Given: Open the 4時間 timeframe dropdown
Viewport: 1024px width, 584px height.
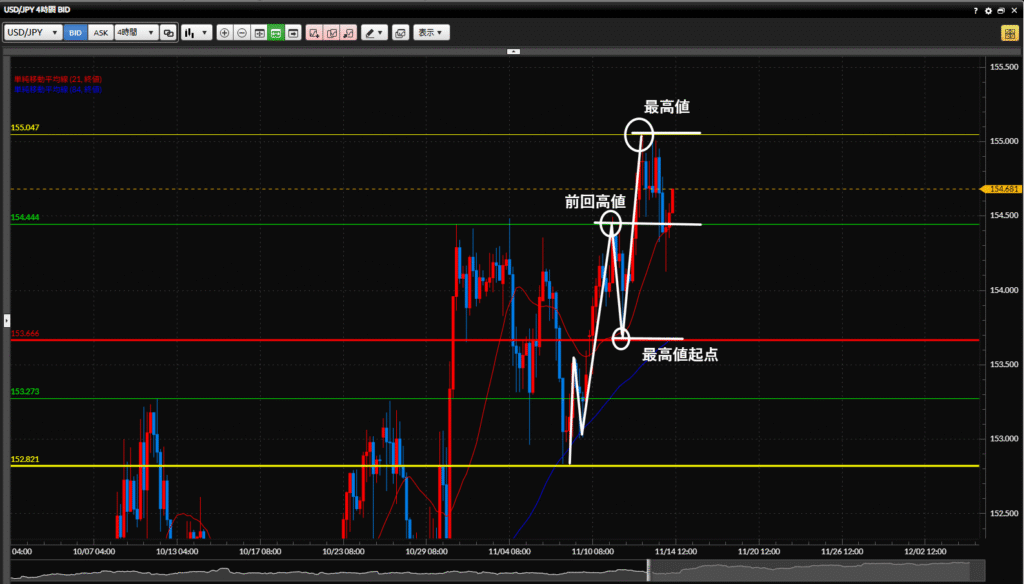Looking at the screenshot, I should click(135, 32).
